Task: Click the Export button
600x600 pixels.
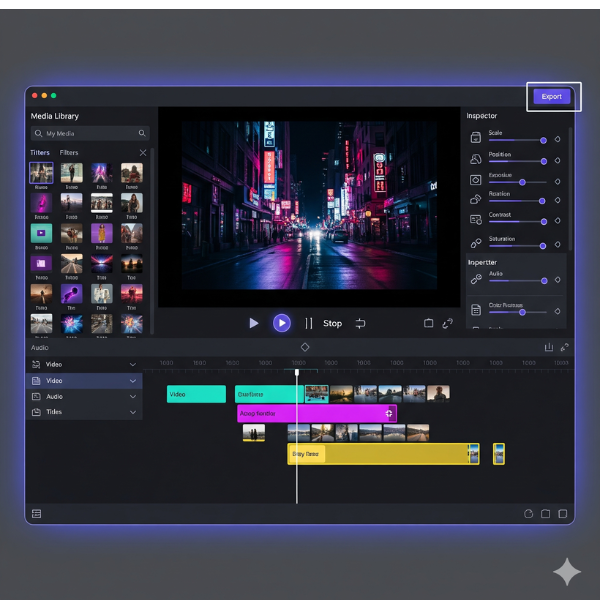Action: pos(552,97)
